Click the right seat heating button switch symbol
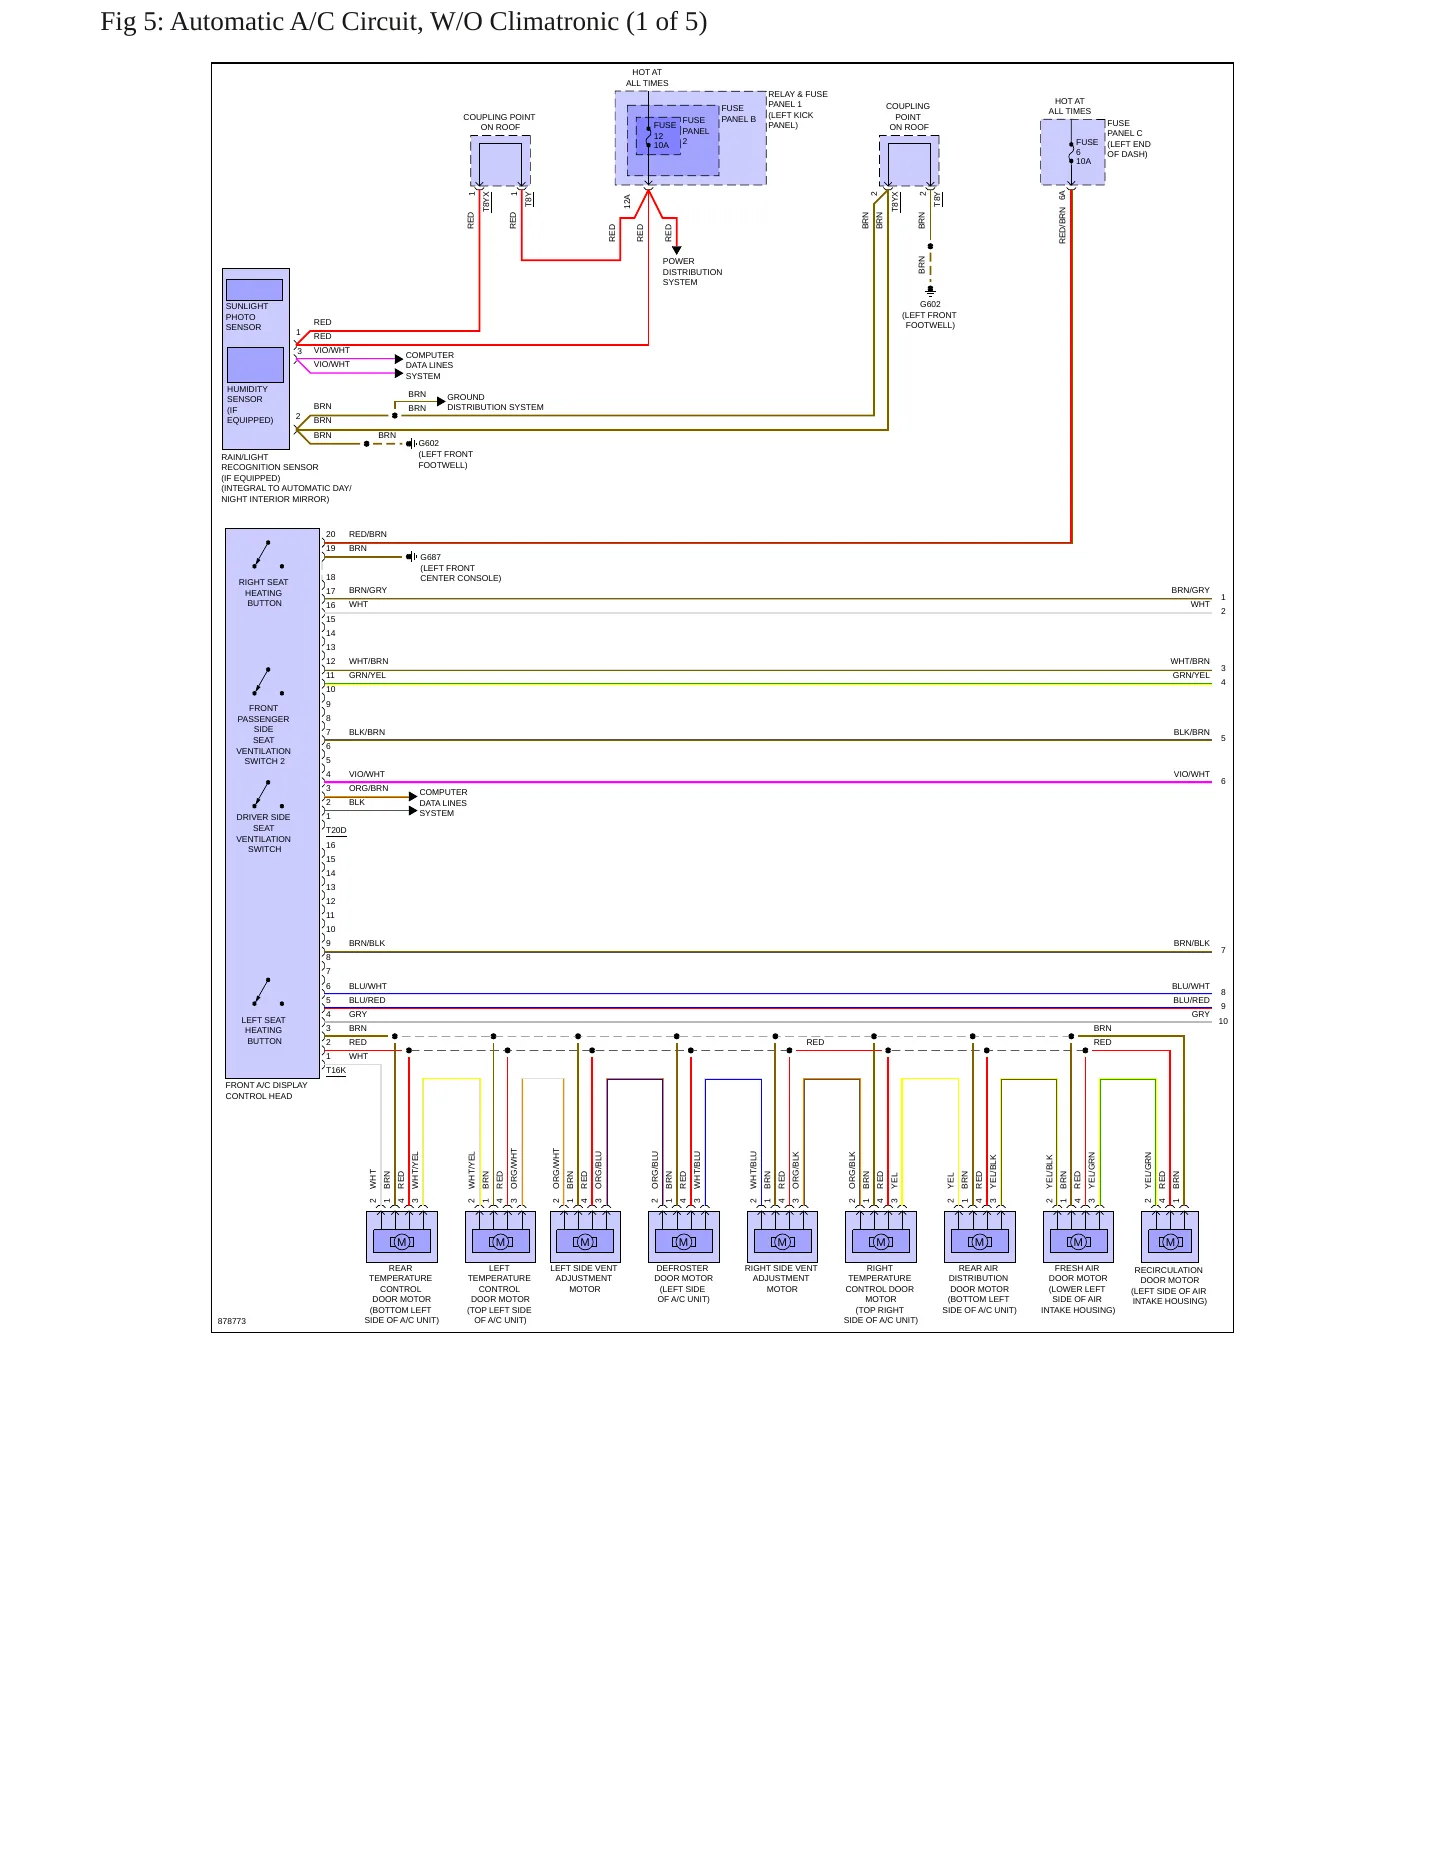 click(x=267, y=555)
